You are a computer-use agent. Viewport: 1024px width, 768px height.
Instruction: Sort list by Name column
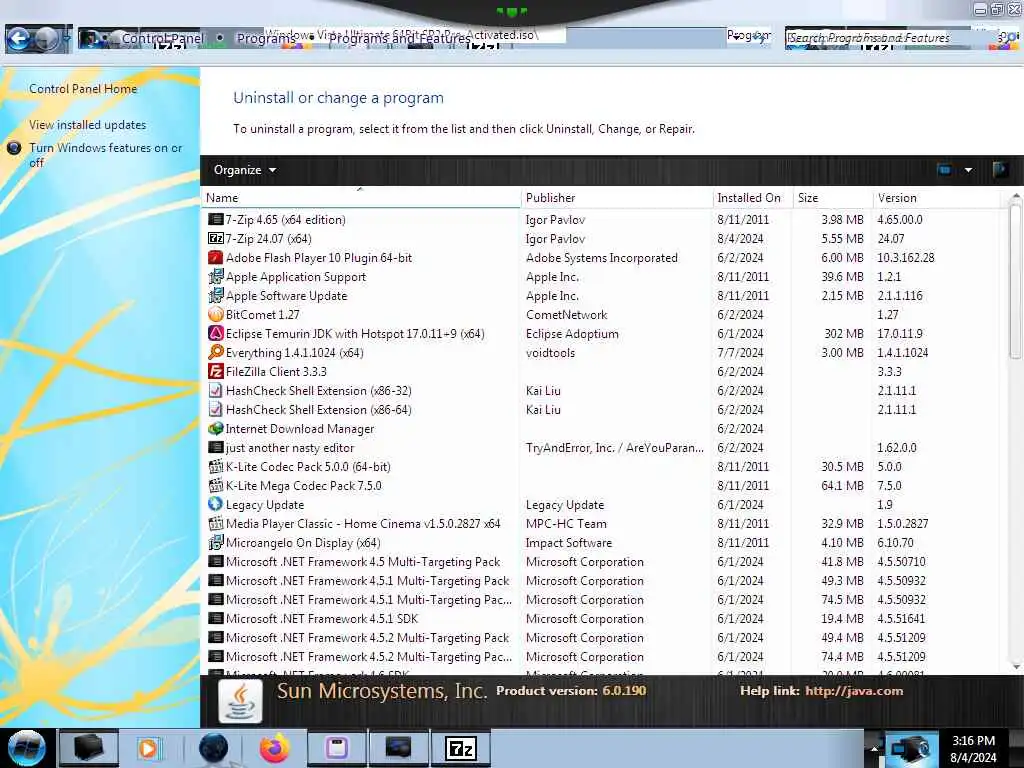361,198
